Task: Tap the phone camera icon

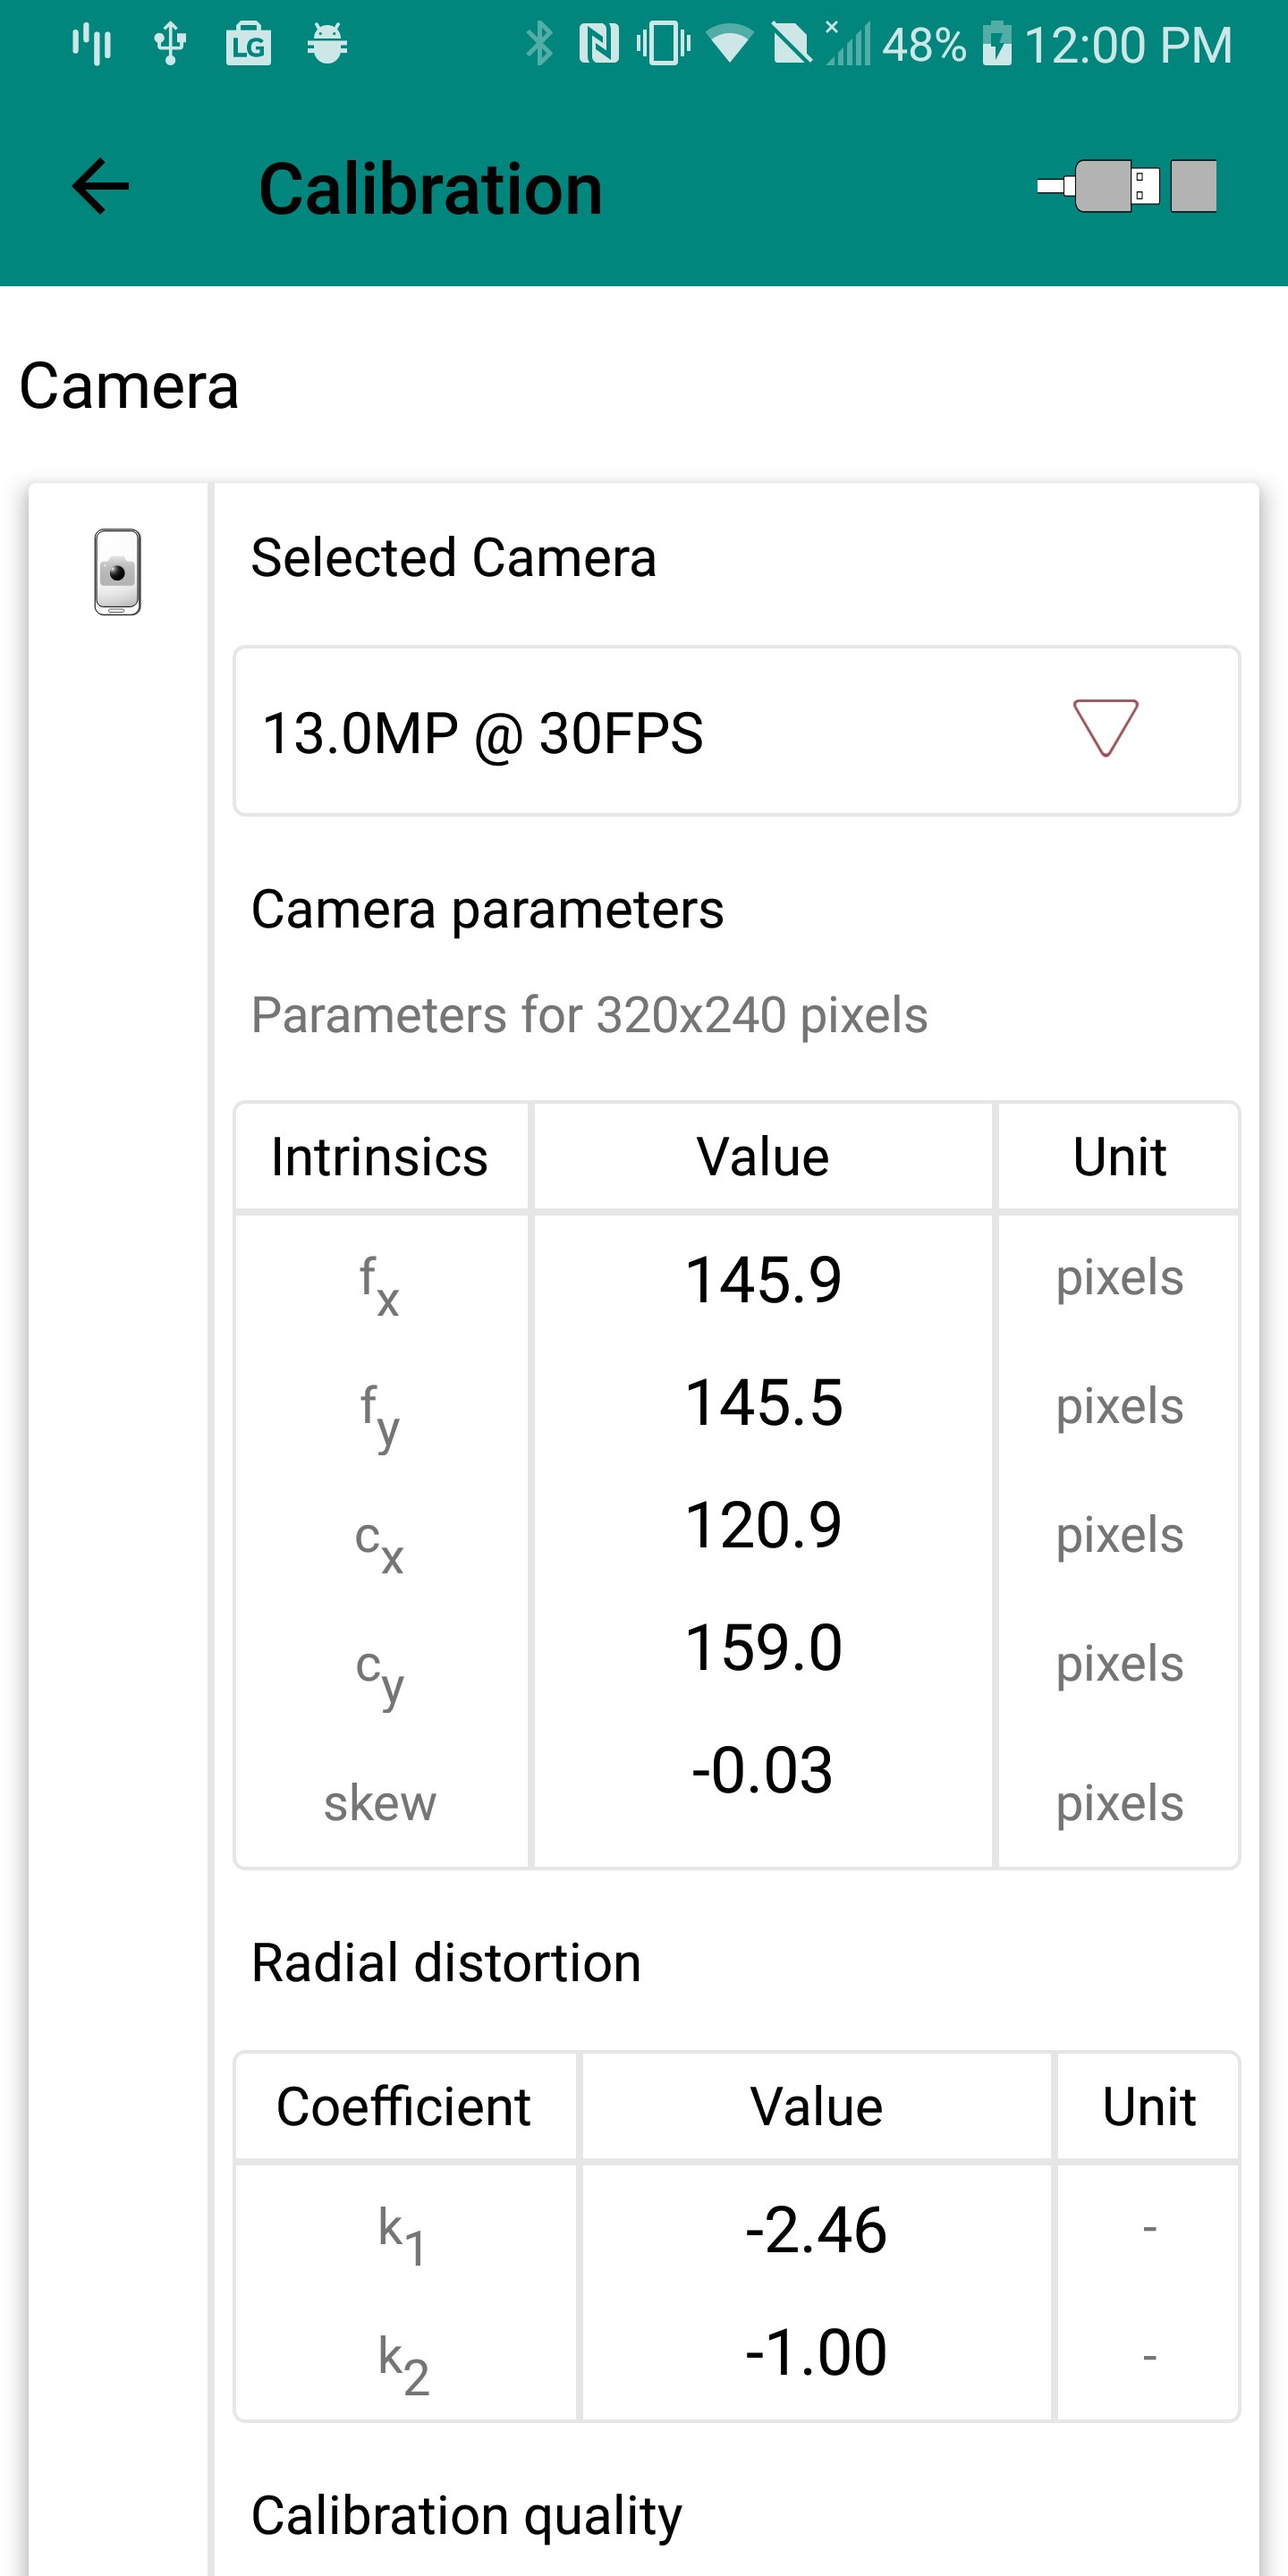Action: (x=118, y=572)
